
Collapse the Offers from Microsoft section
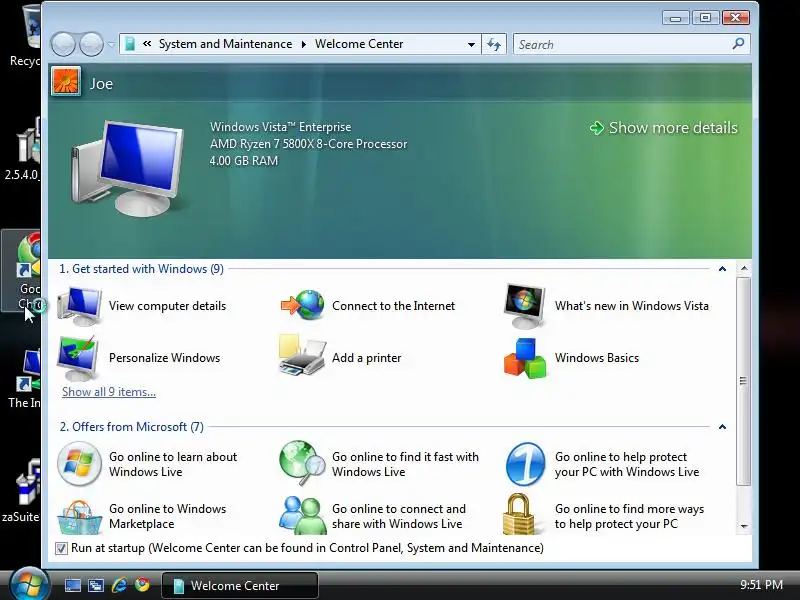click(x=722, y=427)
